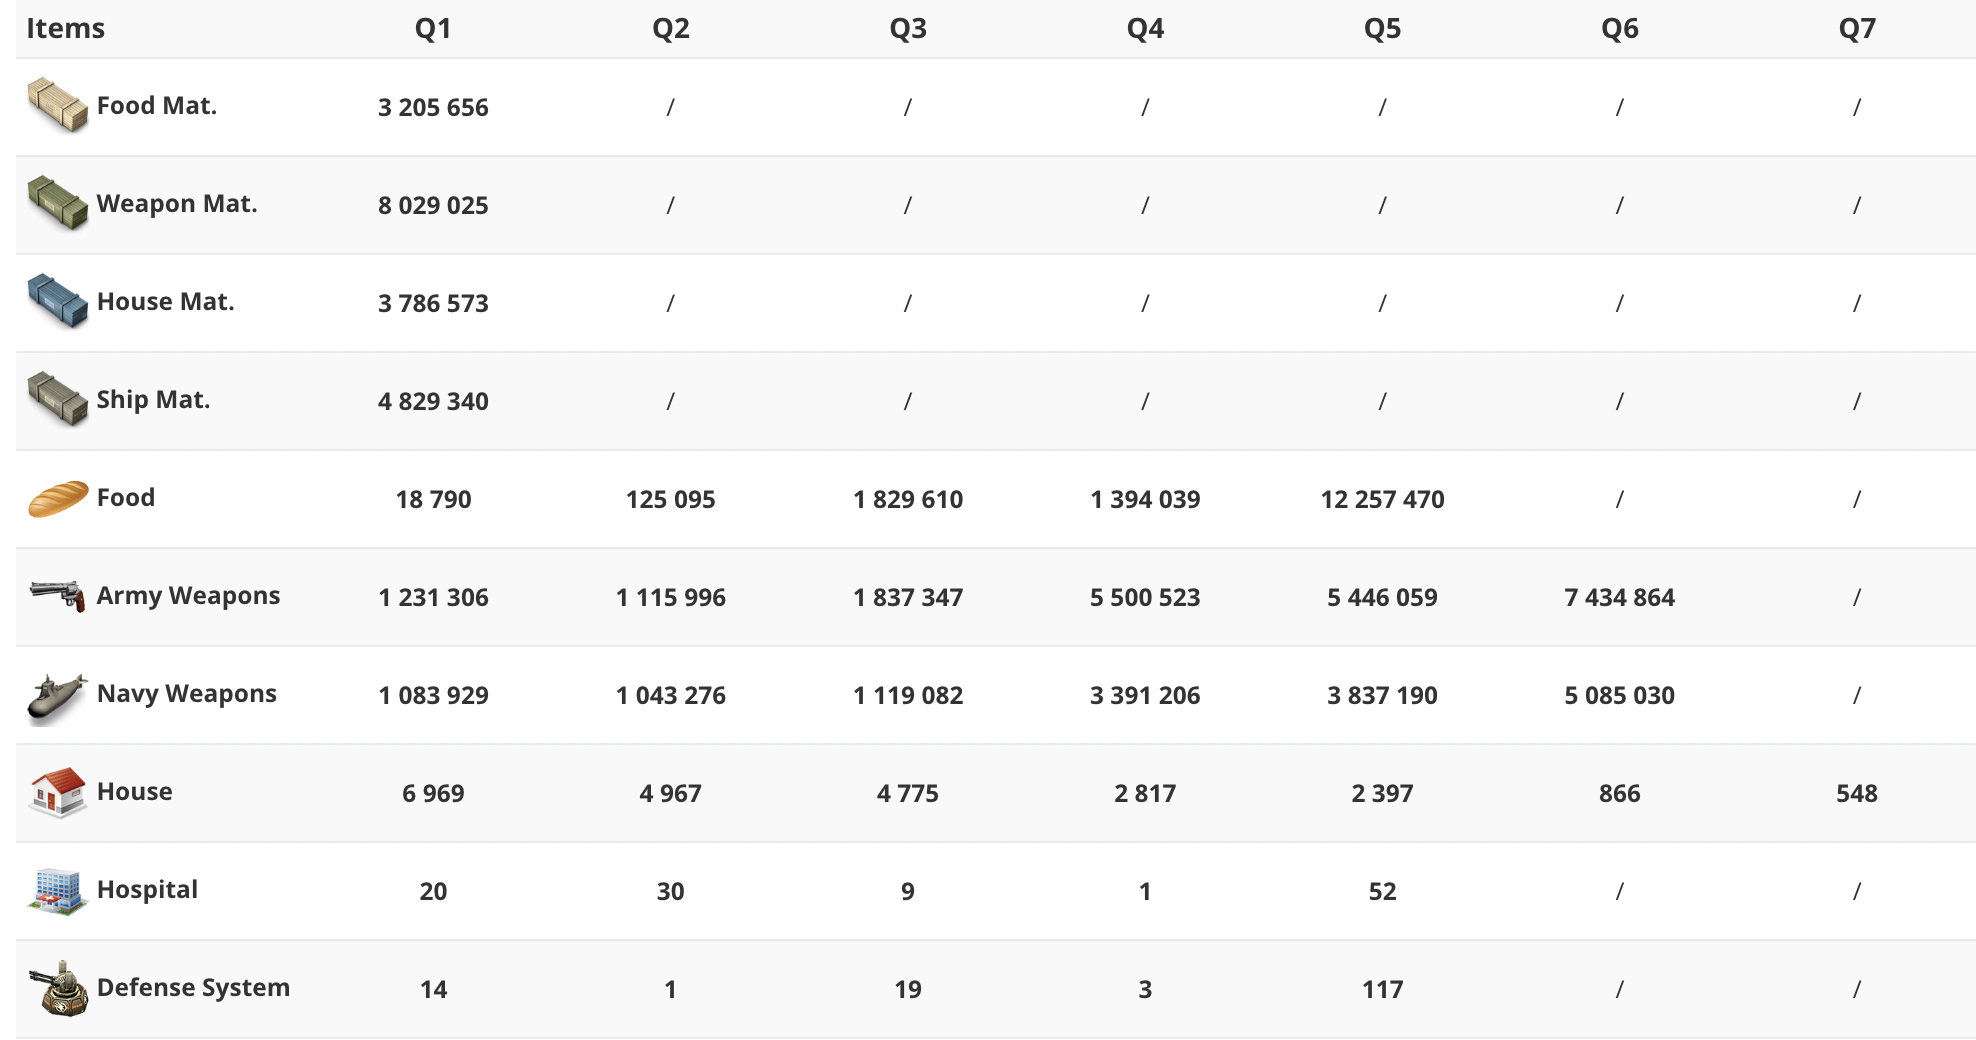Select the Defense System row label
The height and width of the screenshot is (1040, 1976).
(x=193, y=988)
